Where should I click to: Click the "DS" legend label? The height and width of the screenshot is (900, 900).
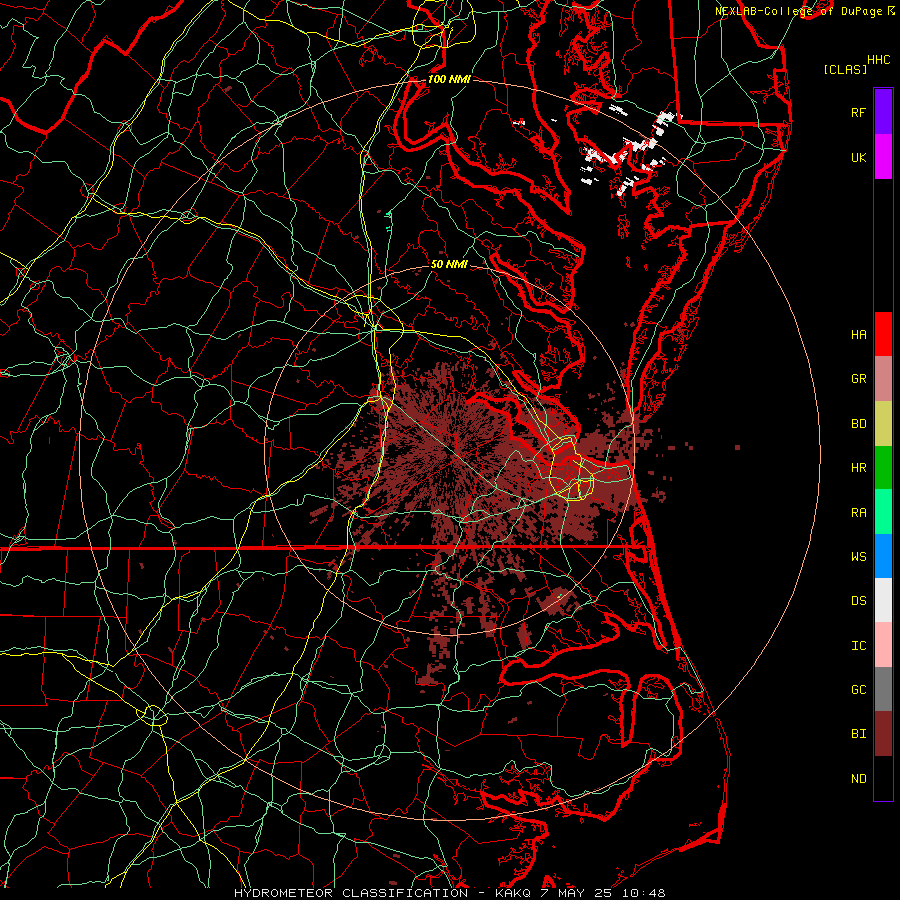858,600
